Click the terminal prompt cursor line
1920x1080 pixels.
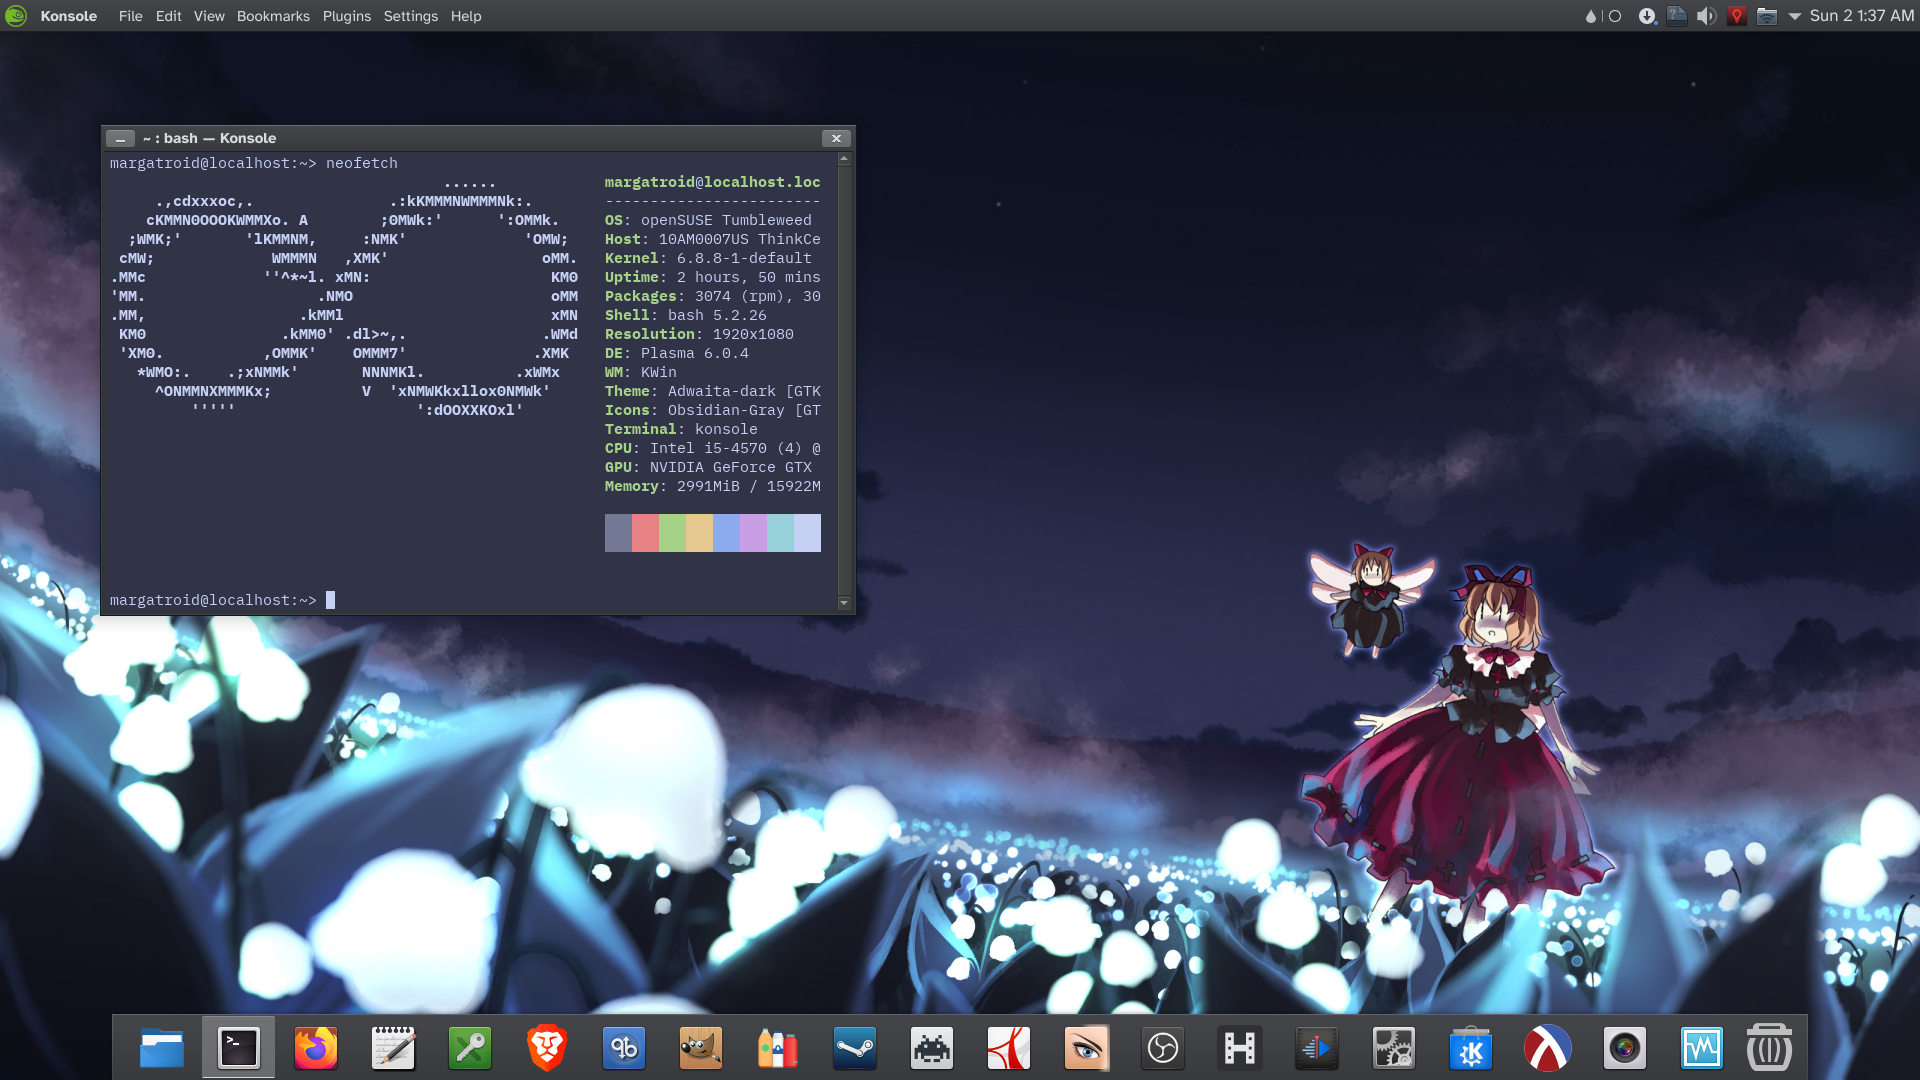[222, 600]
